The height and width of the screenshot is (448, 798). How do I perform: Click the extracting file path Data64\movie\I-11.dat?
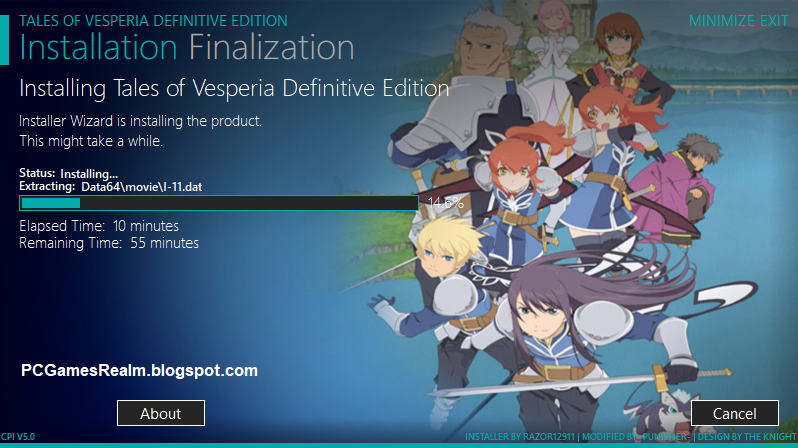click(x=141, y=187)
